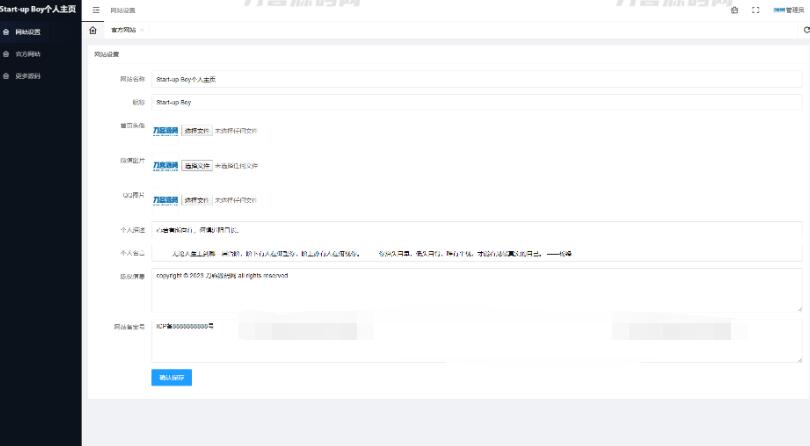Click 确认保存 submit button
Viewport: 810px width, 446px height.
click(171, 378)
